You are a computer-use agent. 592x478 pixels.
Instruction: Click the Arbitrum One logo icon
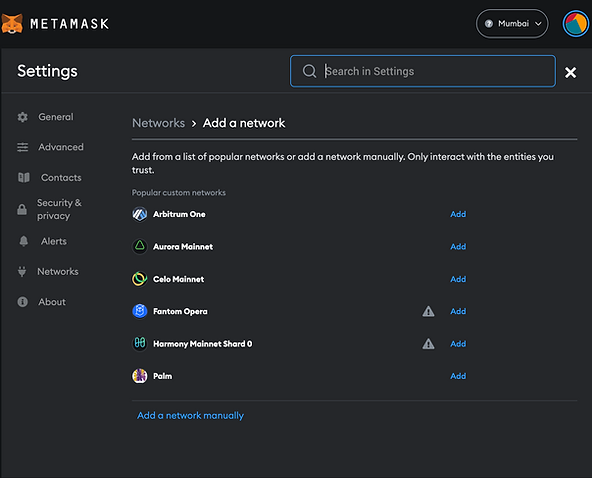coord(139,214)
